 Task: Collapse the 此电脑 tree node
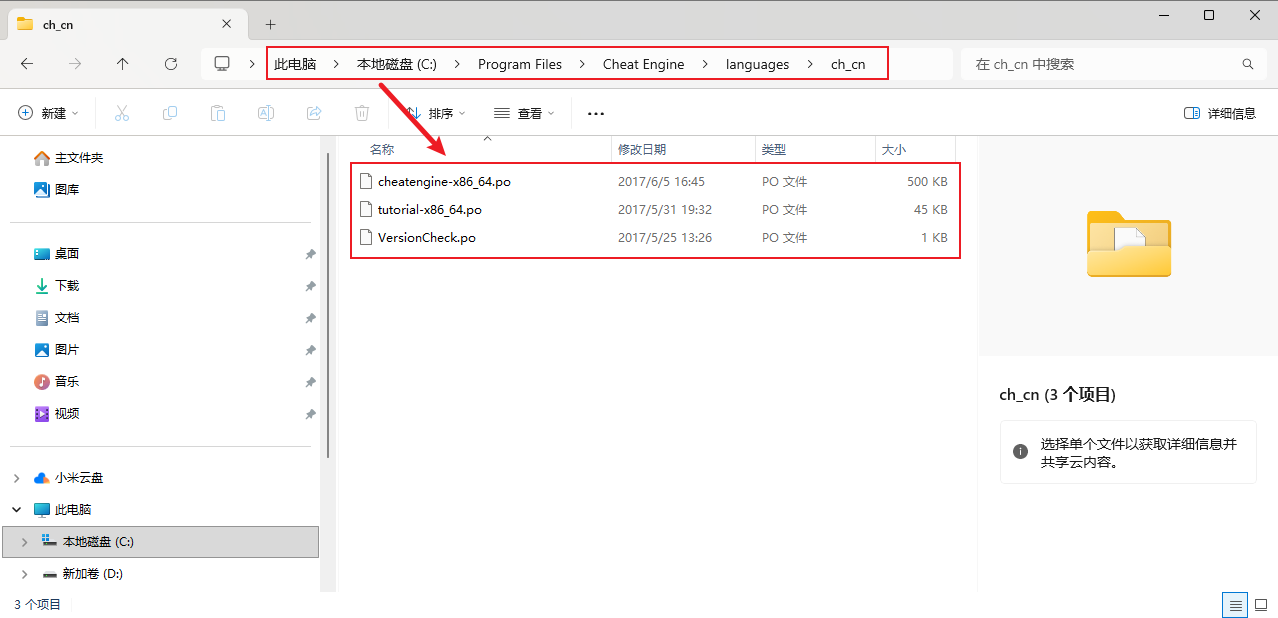pyautogui.click(x=17, y=510)
